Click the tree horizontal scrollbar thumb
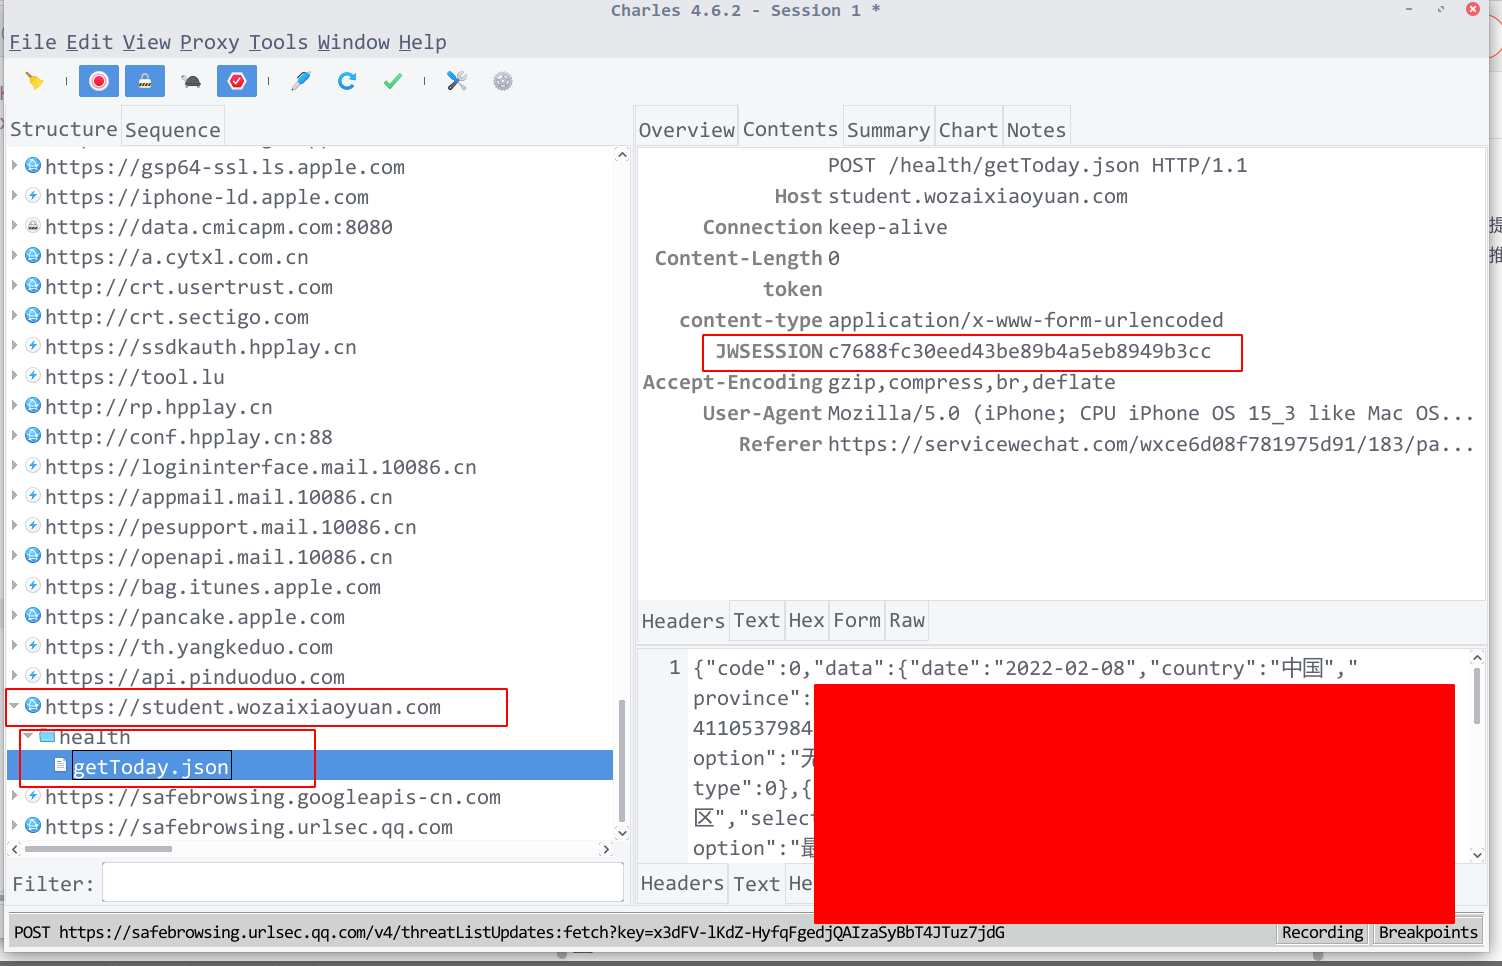The image size is (1502, 966). (98, 849)
